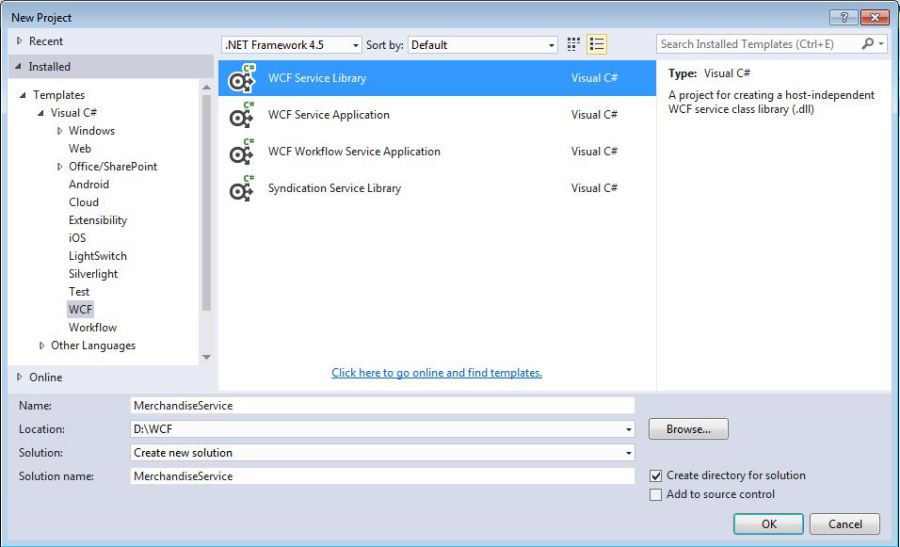Select the Silverlight template category

93,274
